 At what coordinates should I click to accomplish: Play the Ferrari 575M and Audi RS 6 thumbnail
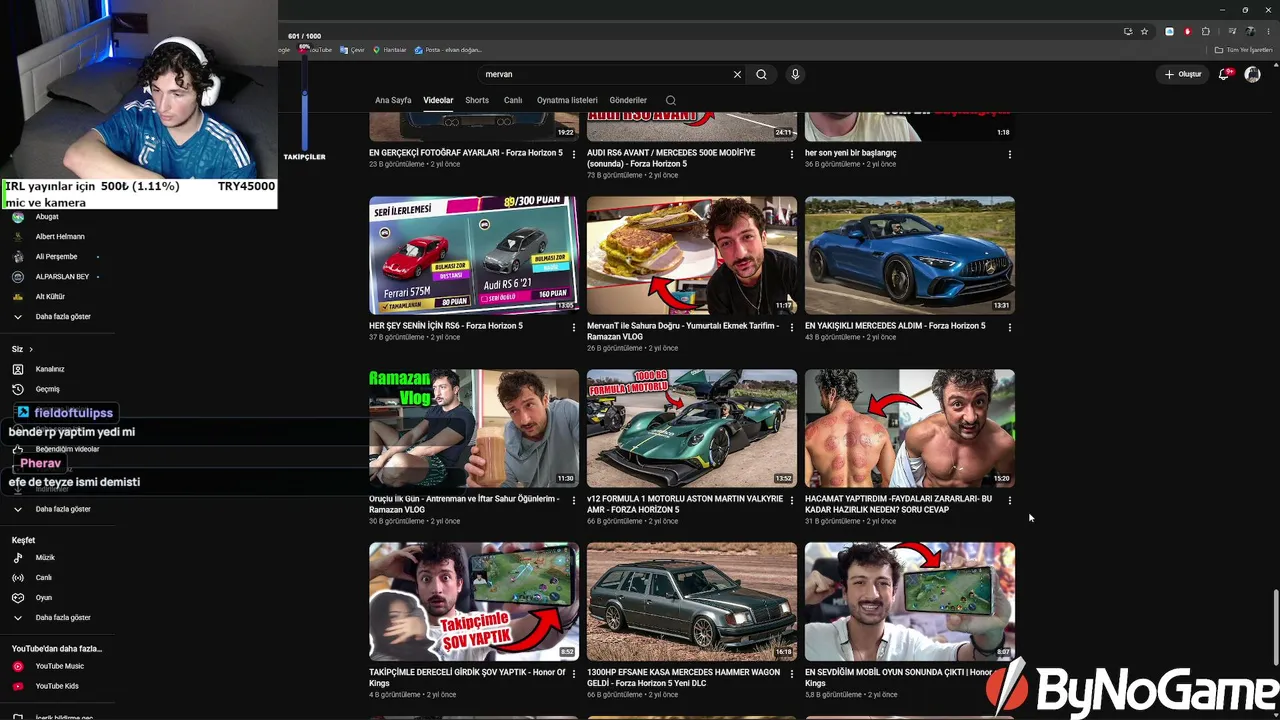474,255
